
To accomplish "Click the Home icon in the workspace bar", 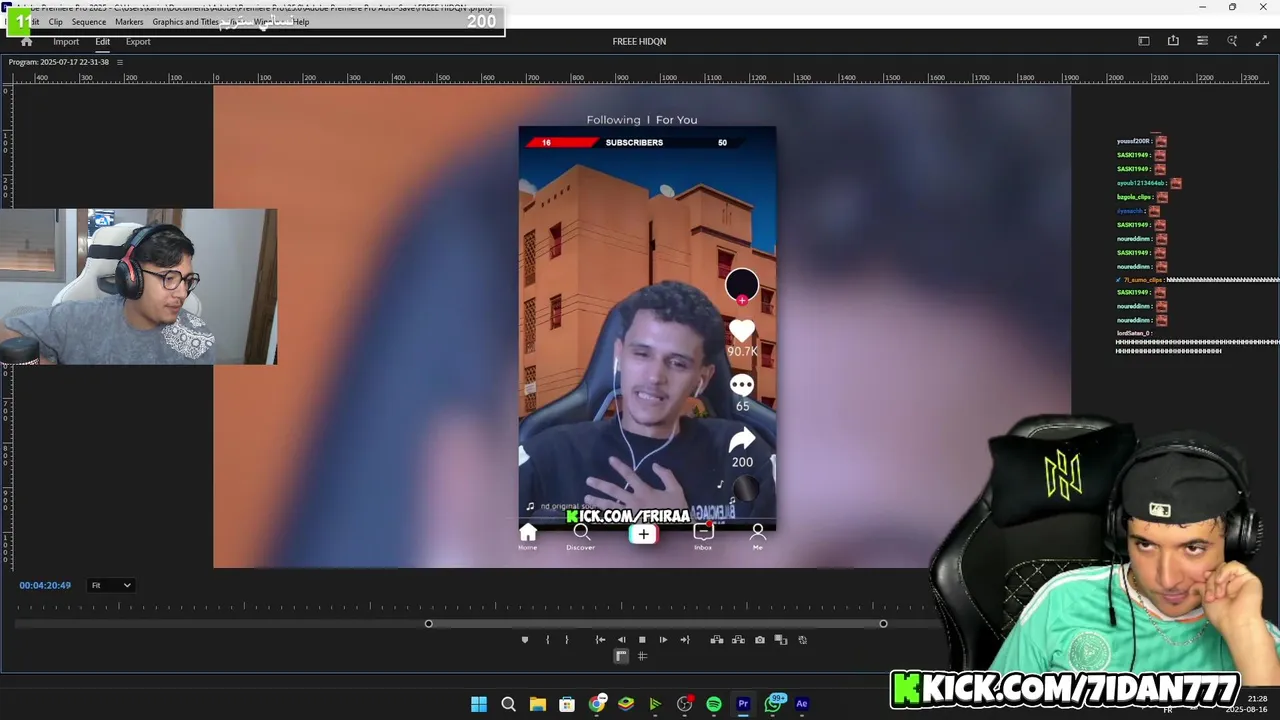I will [x=27, y=41].
